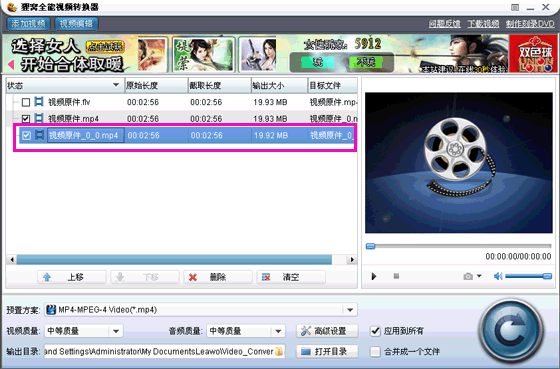The width and height of the screenshot is (560, 369).
Task: Take a snapshot with the camera icon
Action: (468, 276)
